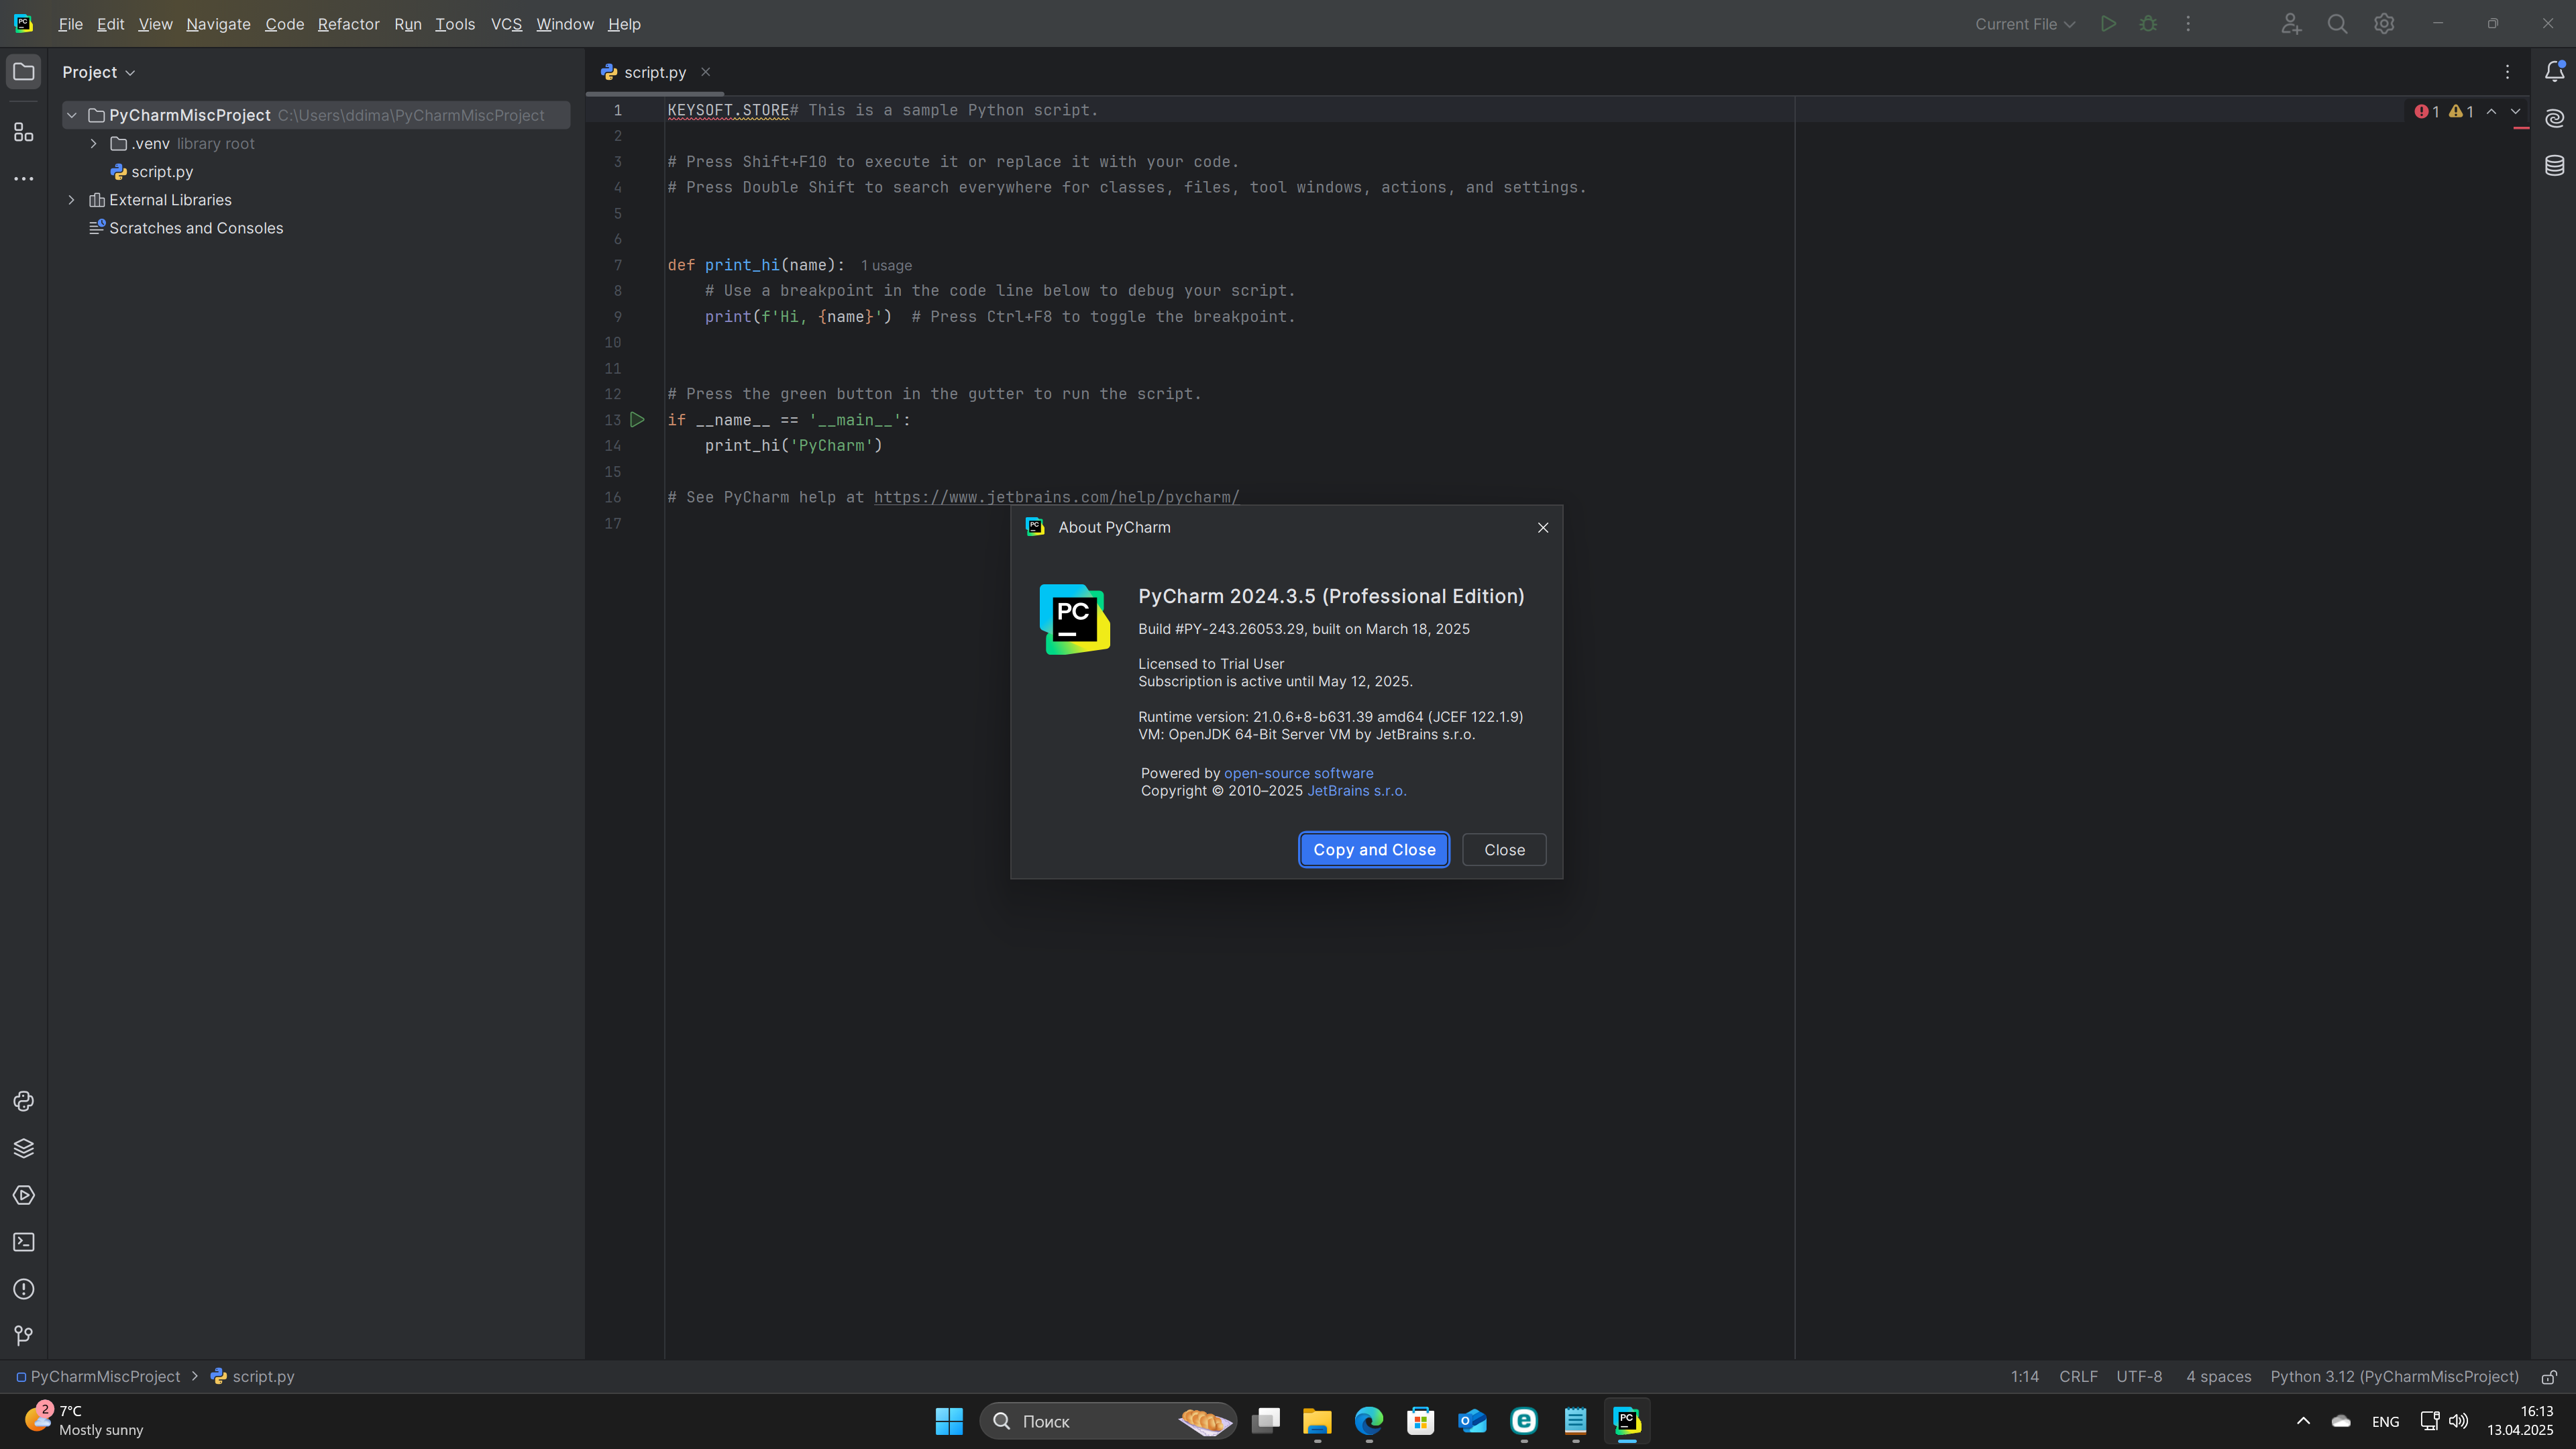This screenshot has width=2576, height=1449.
Task: Open the Help menu
Action: pyautogui.click(x=624, y=24)
